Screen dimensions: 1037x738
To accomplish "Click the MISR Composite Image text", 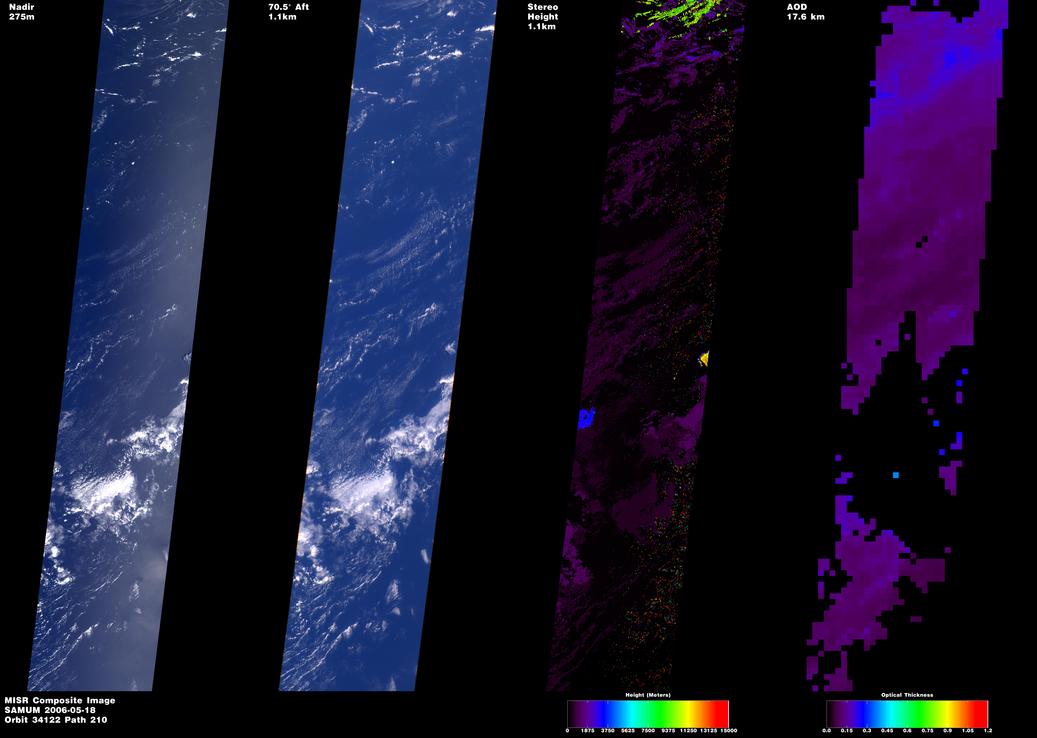I will pyautogui.click(x=60, y=700).
